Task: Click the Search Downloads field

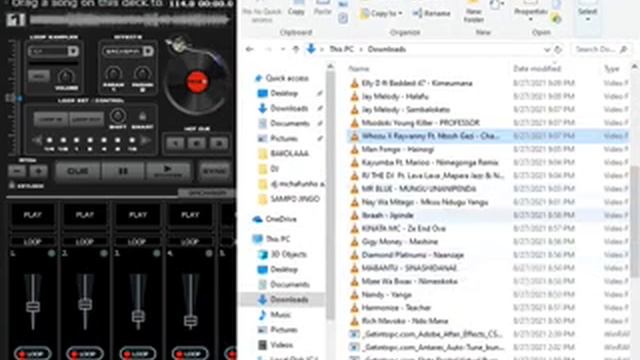Action: click(600, 49)
